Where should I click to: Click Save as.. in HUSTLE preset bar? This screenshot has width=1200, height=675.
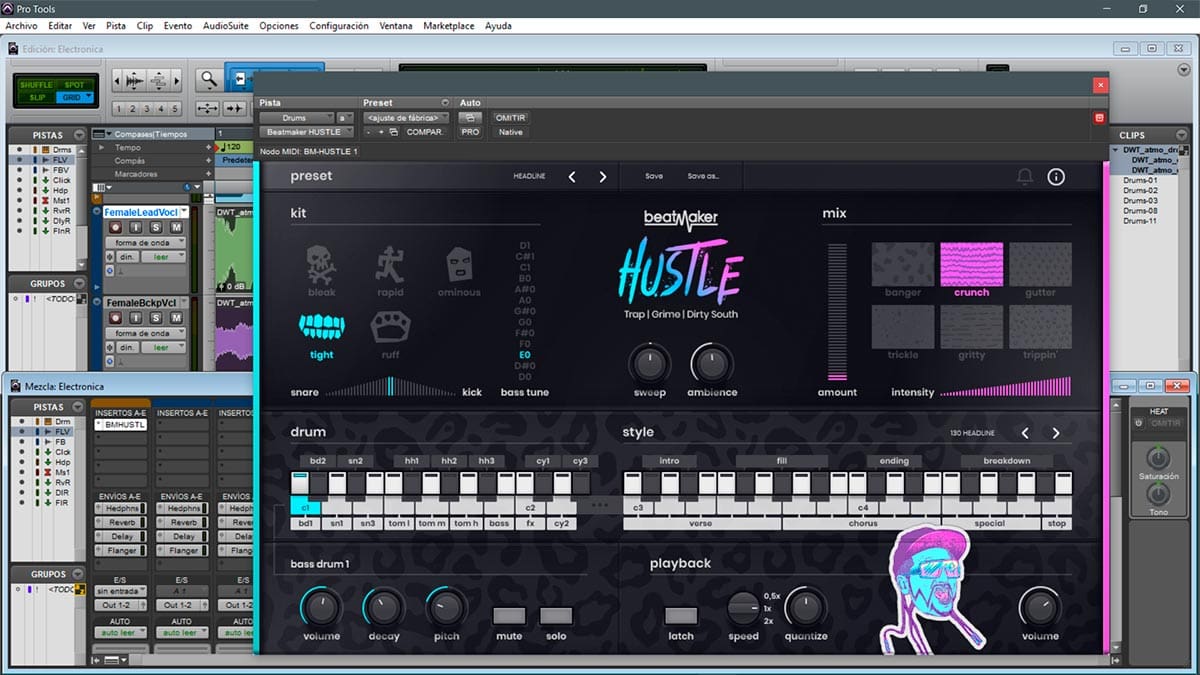pos(703,177)
